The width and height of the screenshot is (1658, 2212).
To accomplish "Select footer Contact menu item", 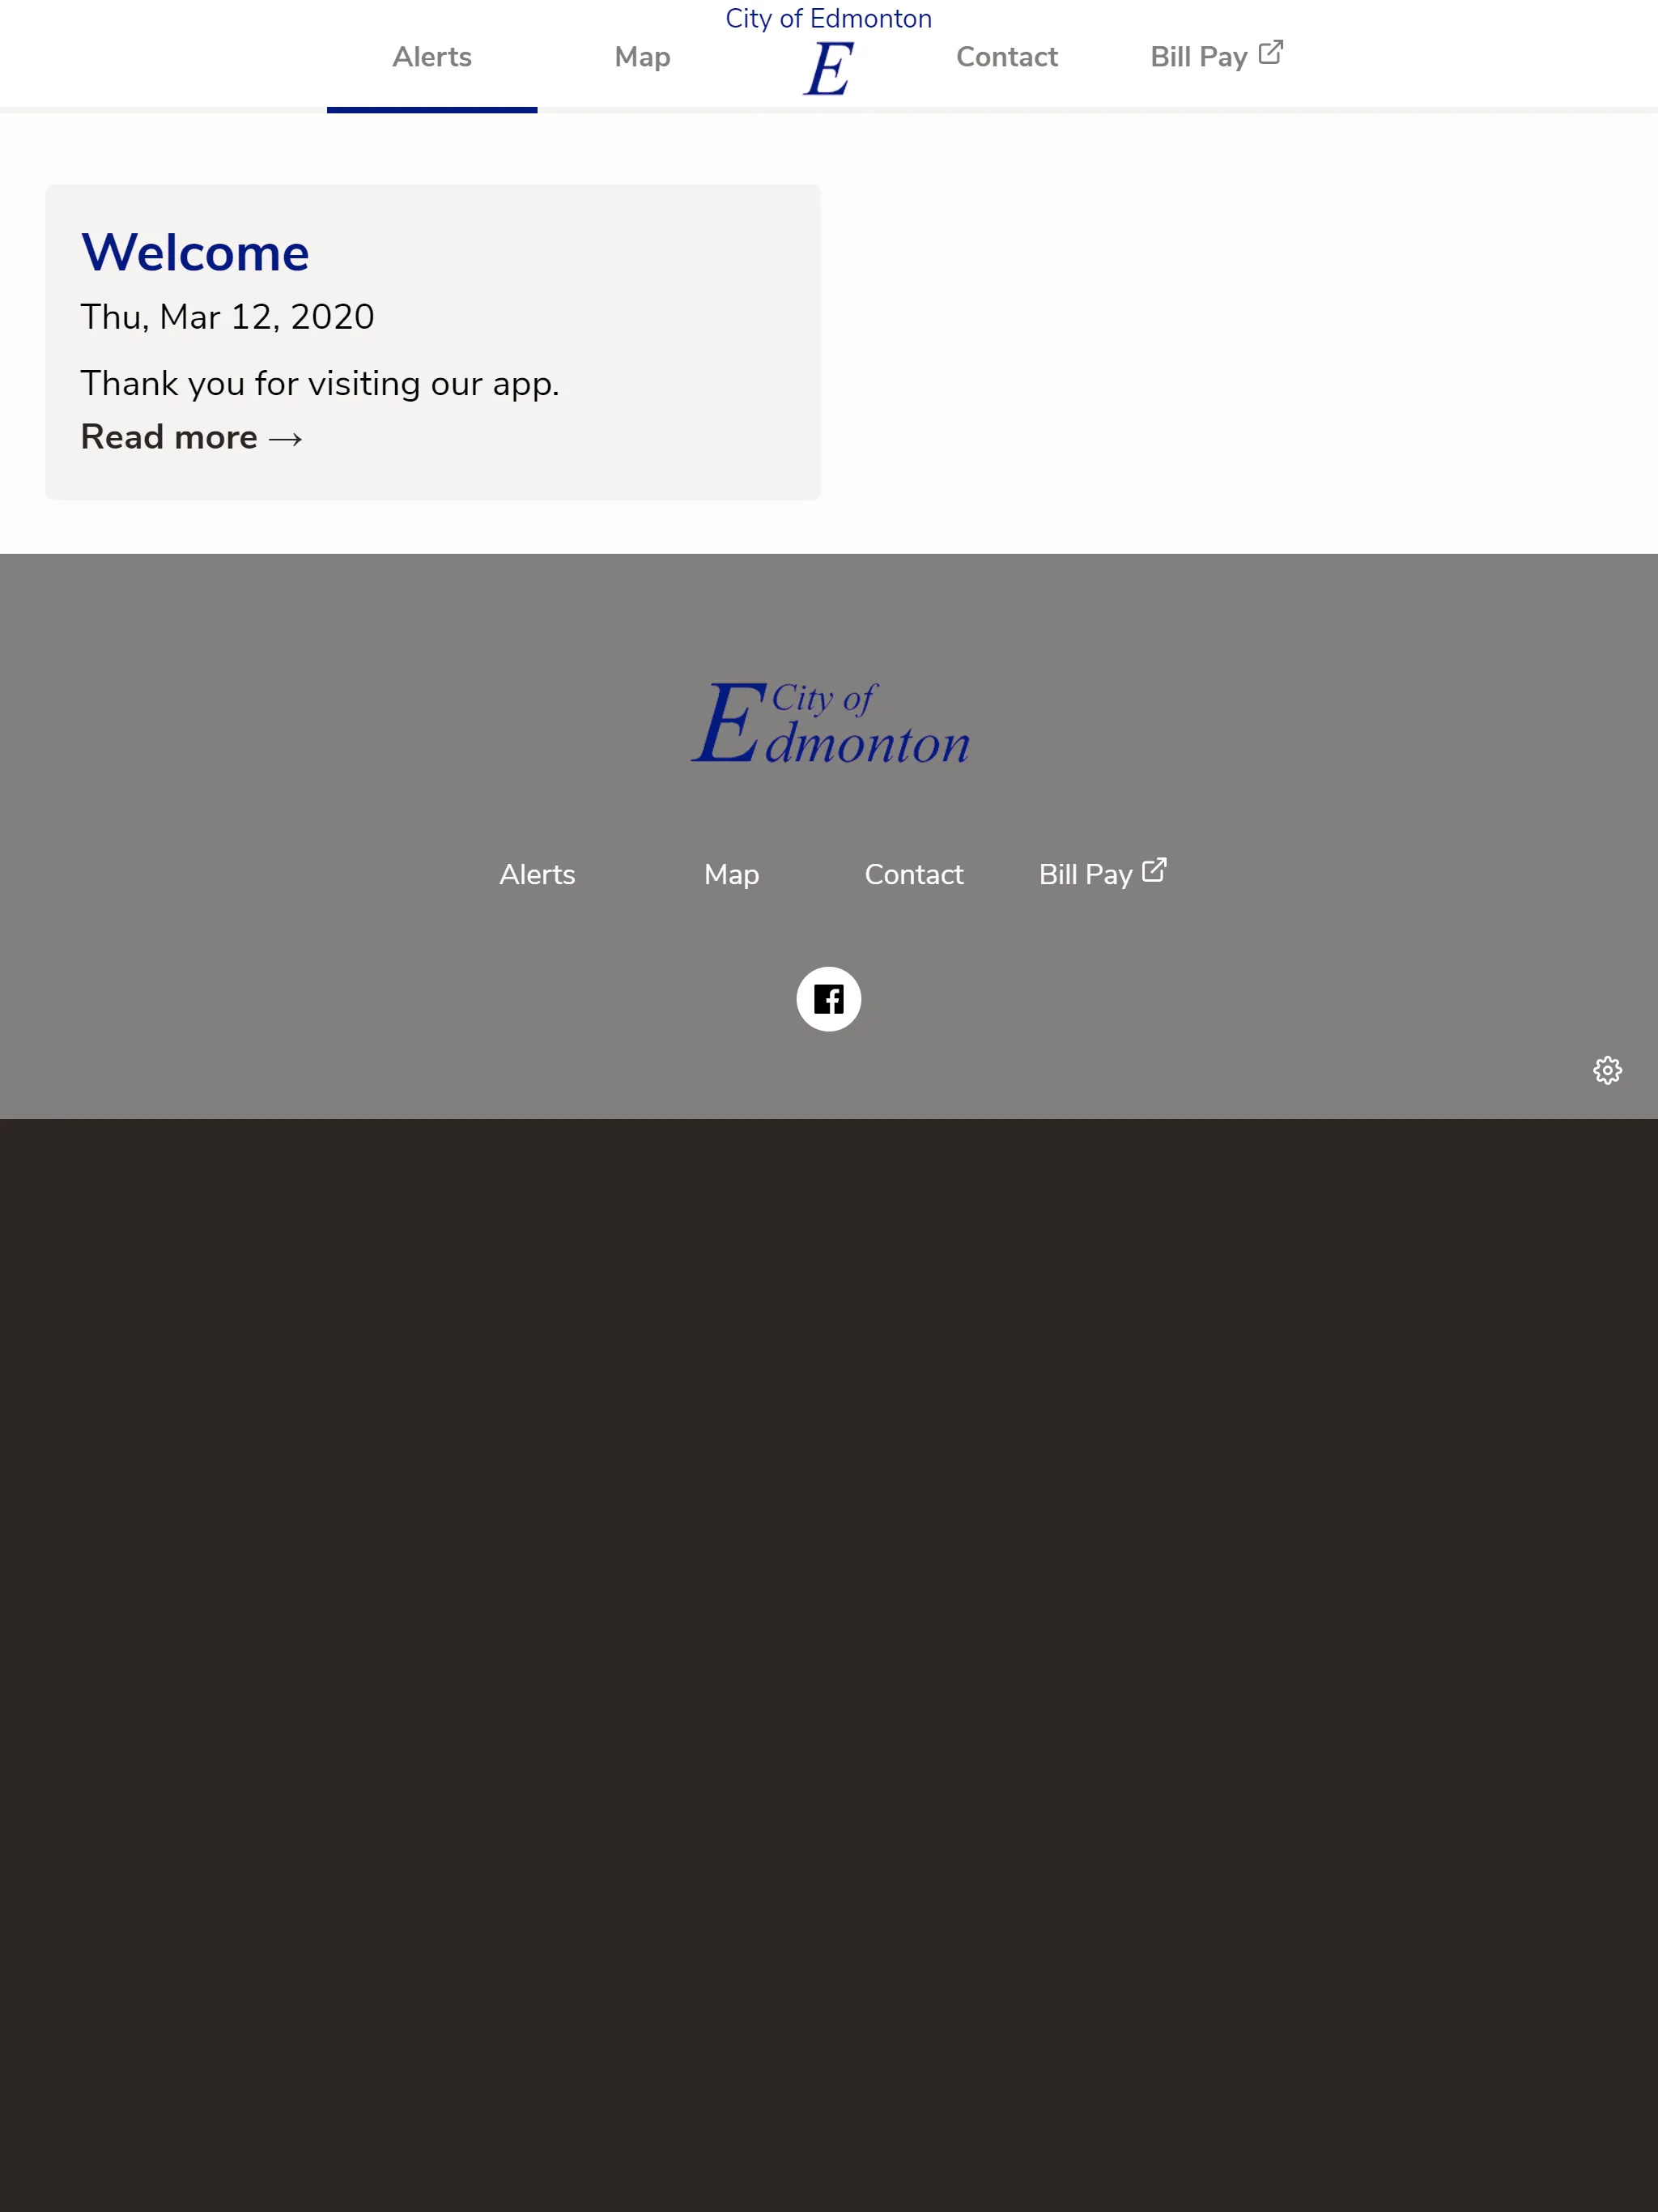I will click(x=914, y=874).
